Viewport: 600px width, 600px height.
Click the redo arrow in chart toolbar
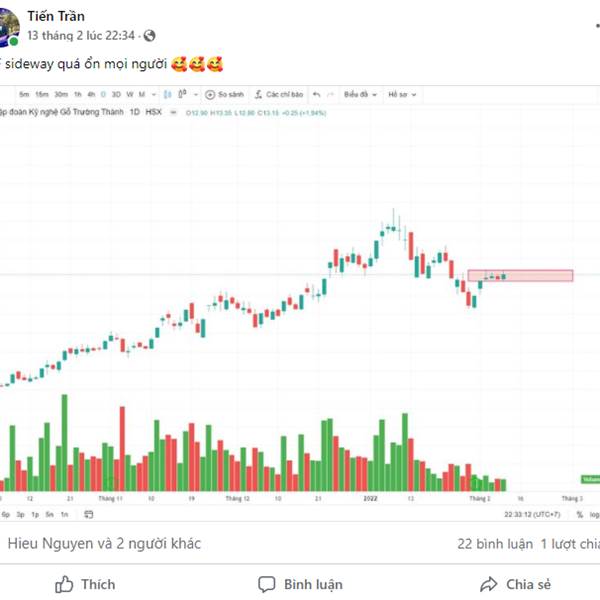pyautogui.click(x=330, y=94)
